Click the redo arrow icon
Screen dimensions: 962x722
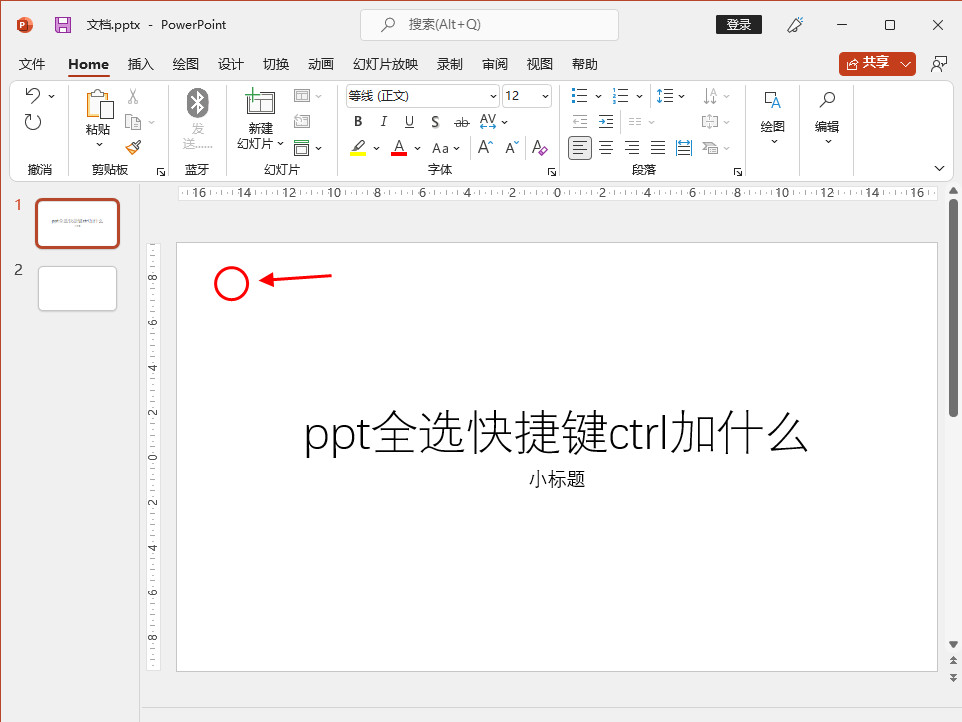(x=33, y=122)
